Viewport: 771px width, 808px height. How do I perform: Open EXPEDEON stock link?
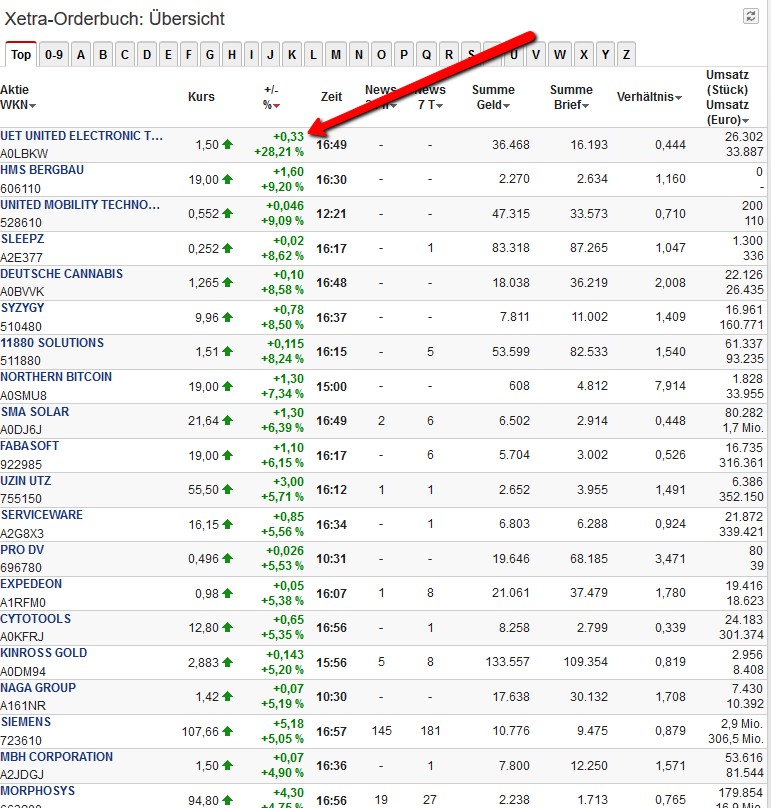pyautogui.click(x=31, y=584)
